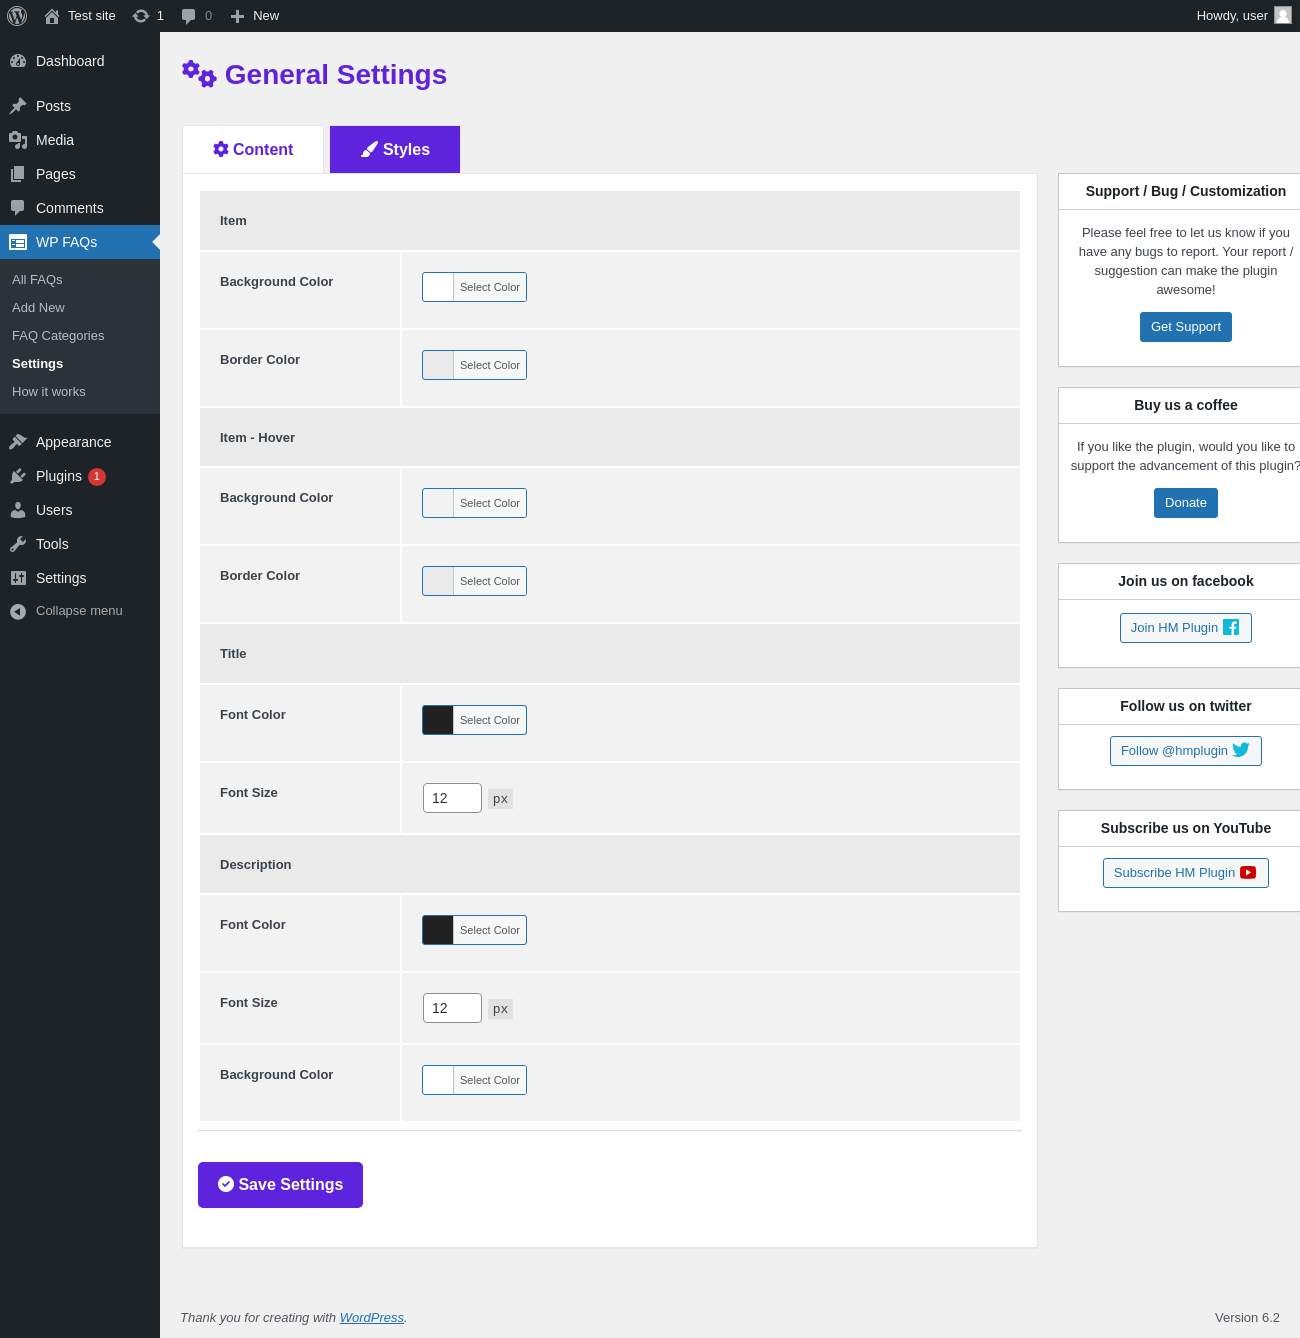Focus the Description Font Size field

pos(452,1008)
